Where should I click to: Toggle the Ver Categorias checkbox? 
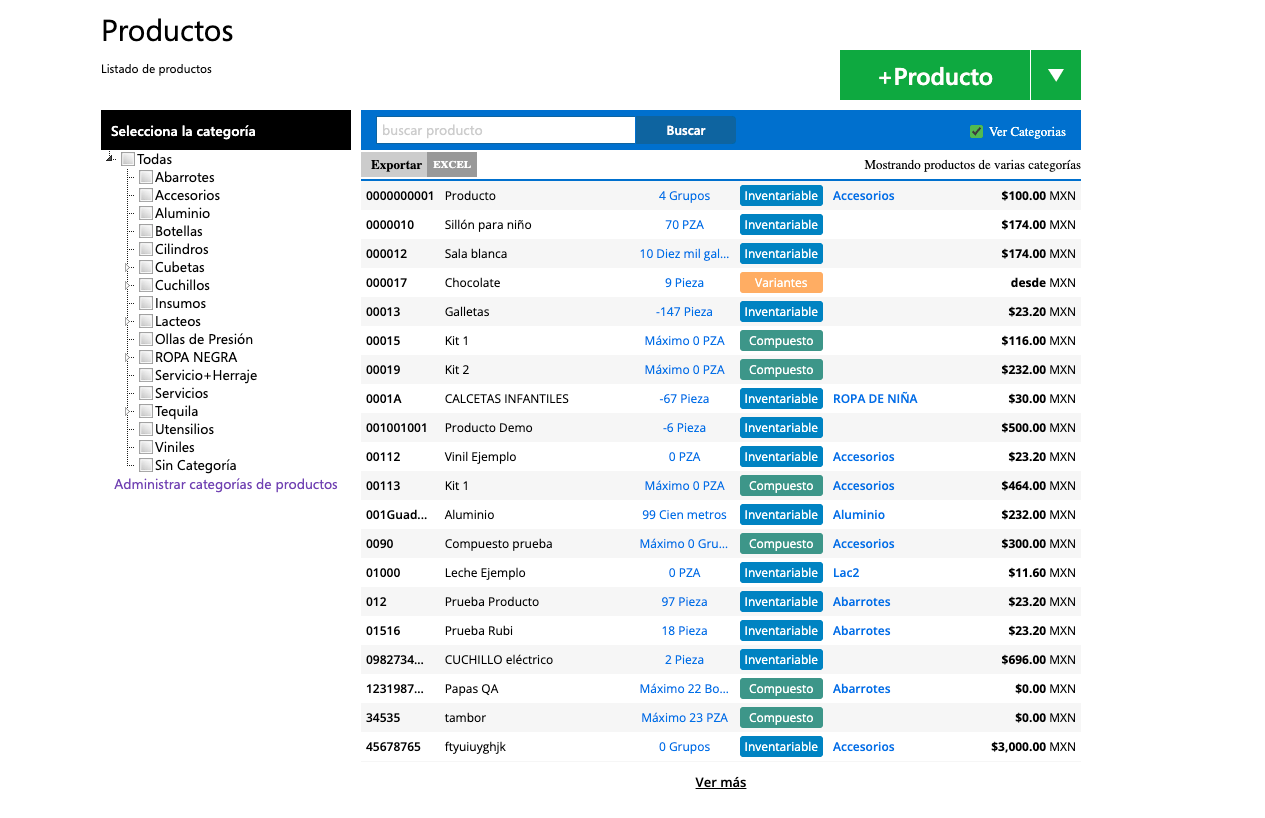[x=977, y=131]
